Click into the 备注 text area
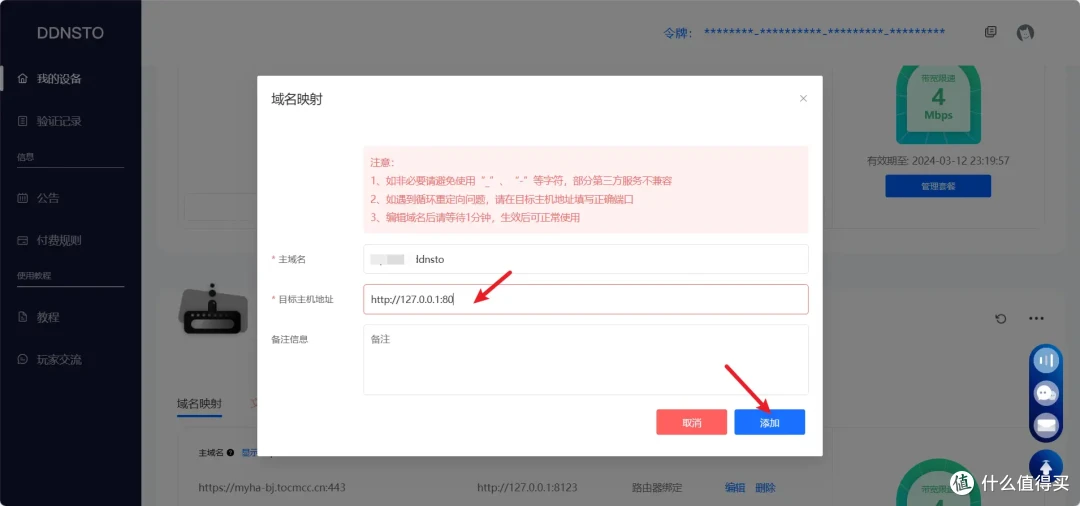The height and width of the screenshot is (506, 1080). pyautogui.click(x=585, y=360)
